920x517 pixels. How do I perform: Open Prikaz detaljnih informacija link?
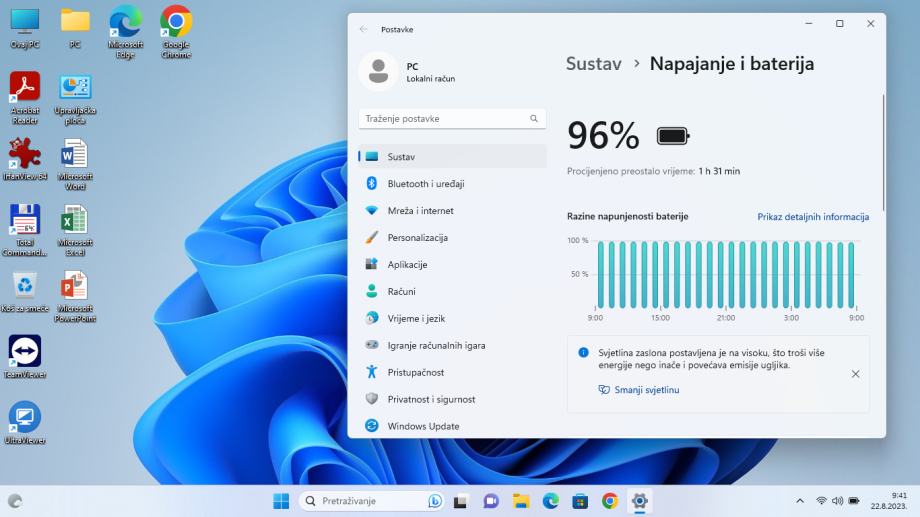coord(813,217)
